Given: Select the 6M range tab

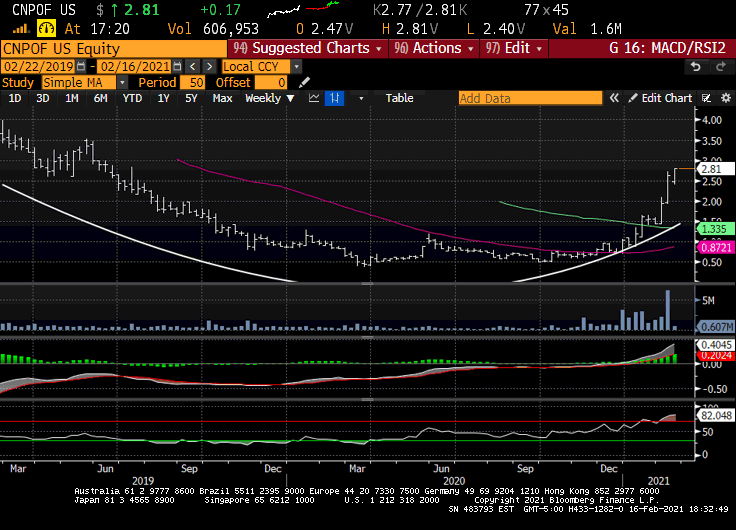Looking at the screenshot, I should [100, 98].
